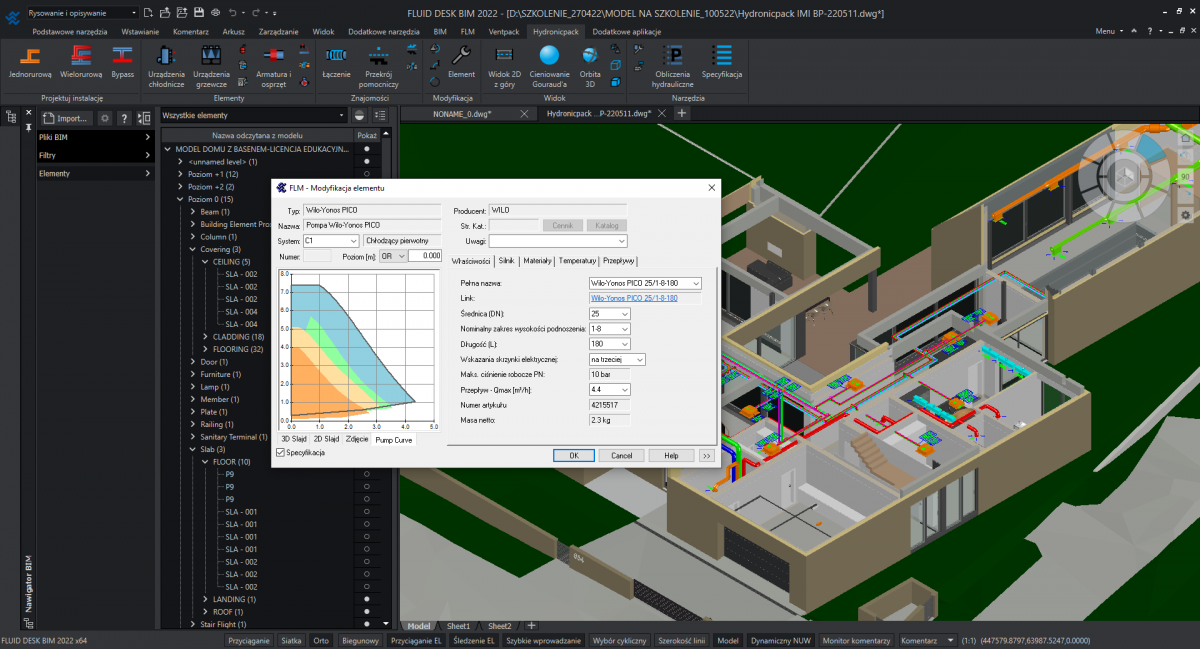This screenshot has height=649, width=1200.
Task: Toggle Orto mode in status bar
Action: (x=320, y=641)
